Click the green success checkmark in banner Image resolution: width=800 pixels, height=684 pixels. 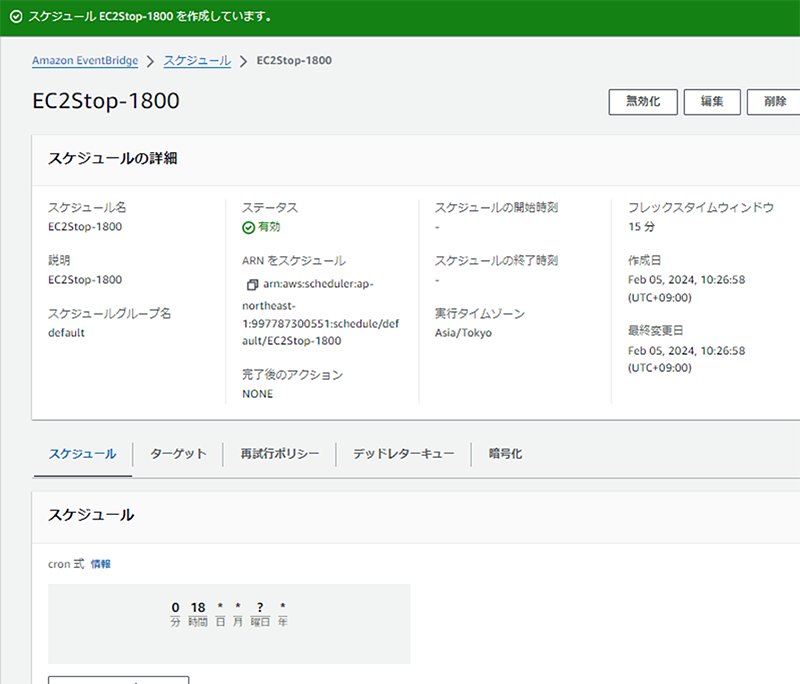point(13,18)
